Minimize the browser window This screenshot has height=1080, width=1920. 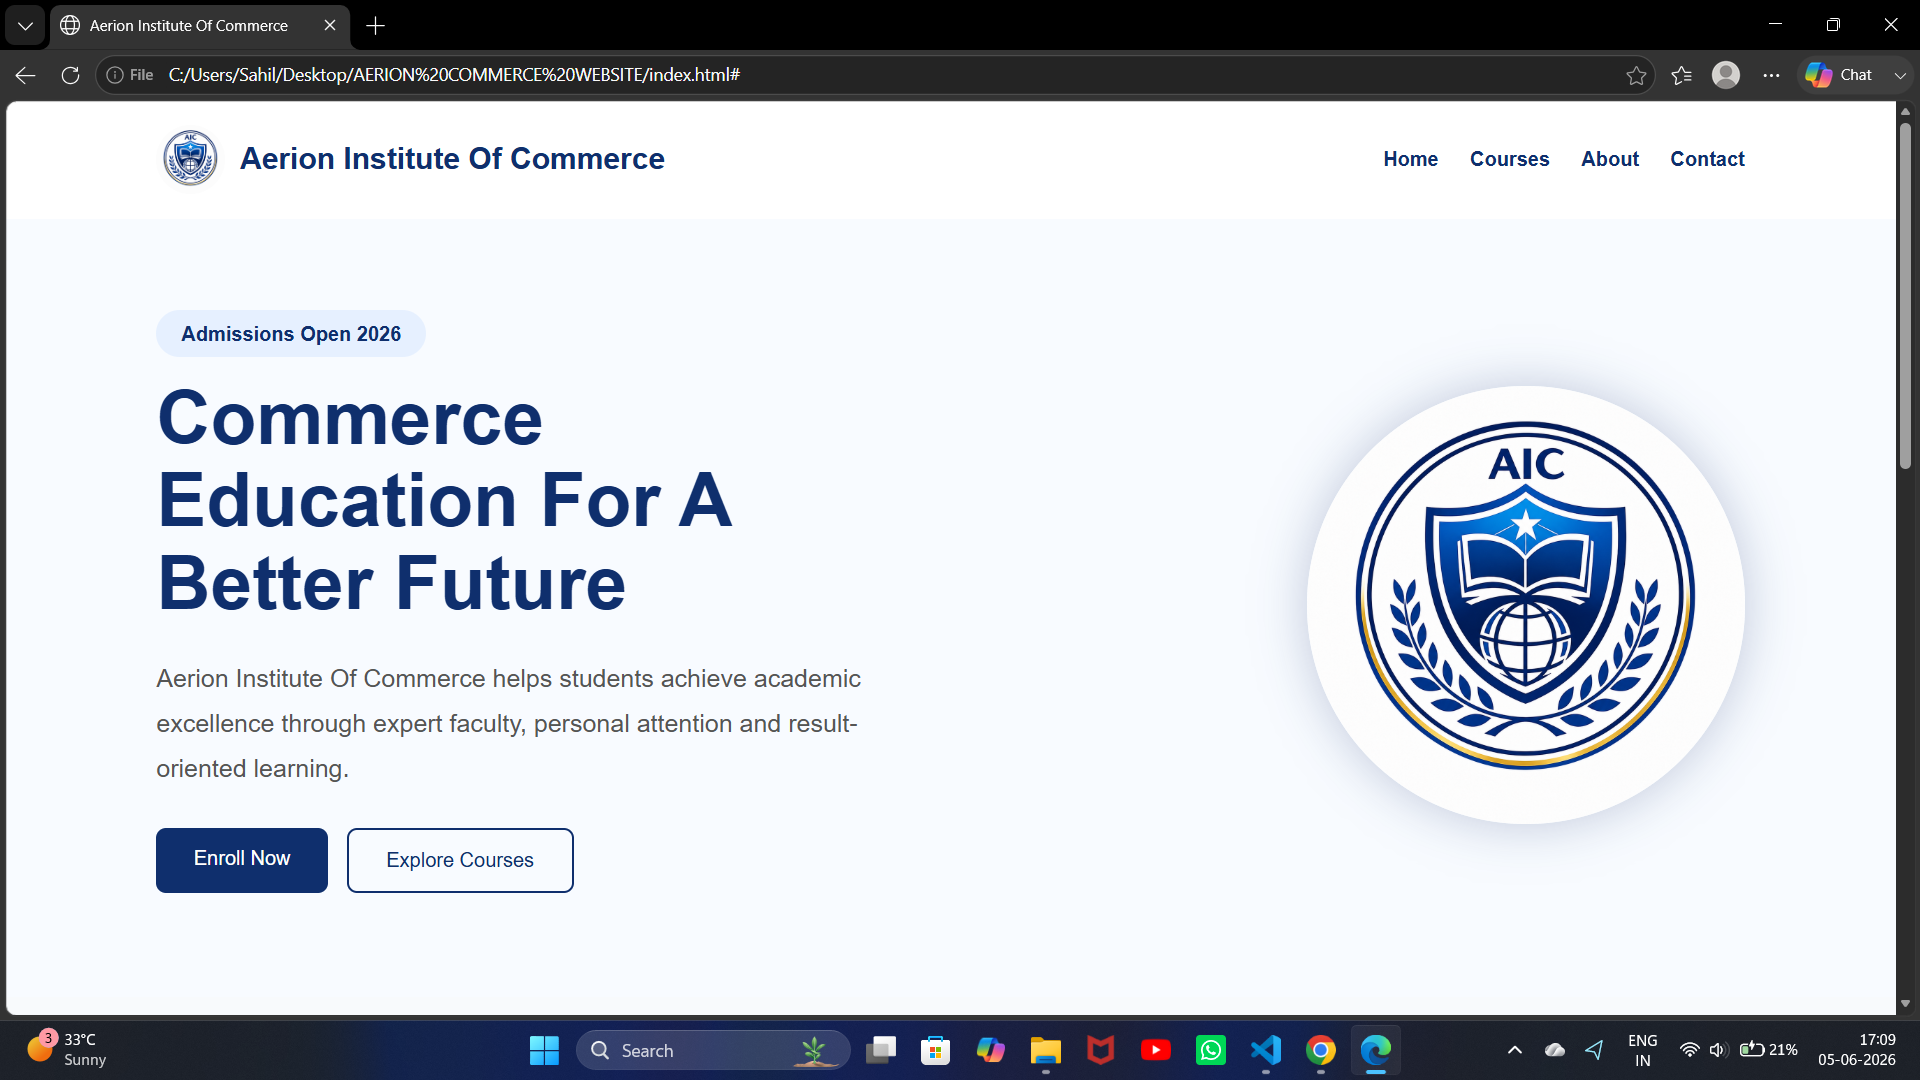1776,25
